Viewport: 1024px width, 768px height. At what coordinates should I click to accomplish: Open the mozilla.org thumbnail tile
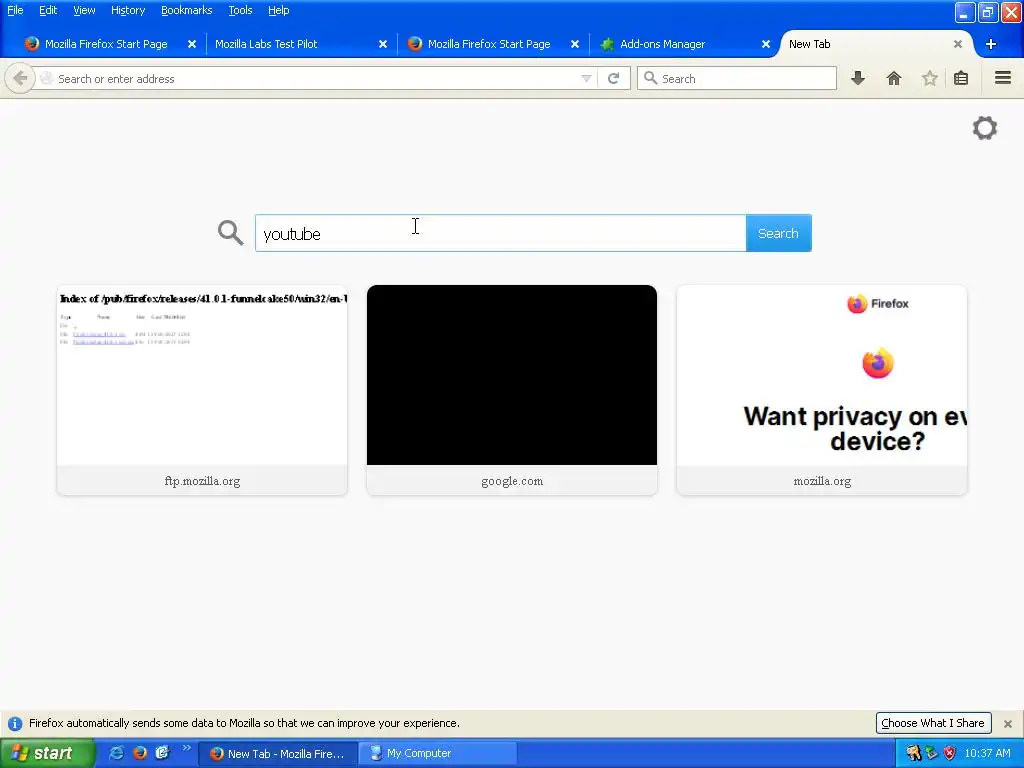point(822,390)
